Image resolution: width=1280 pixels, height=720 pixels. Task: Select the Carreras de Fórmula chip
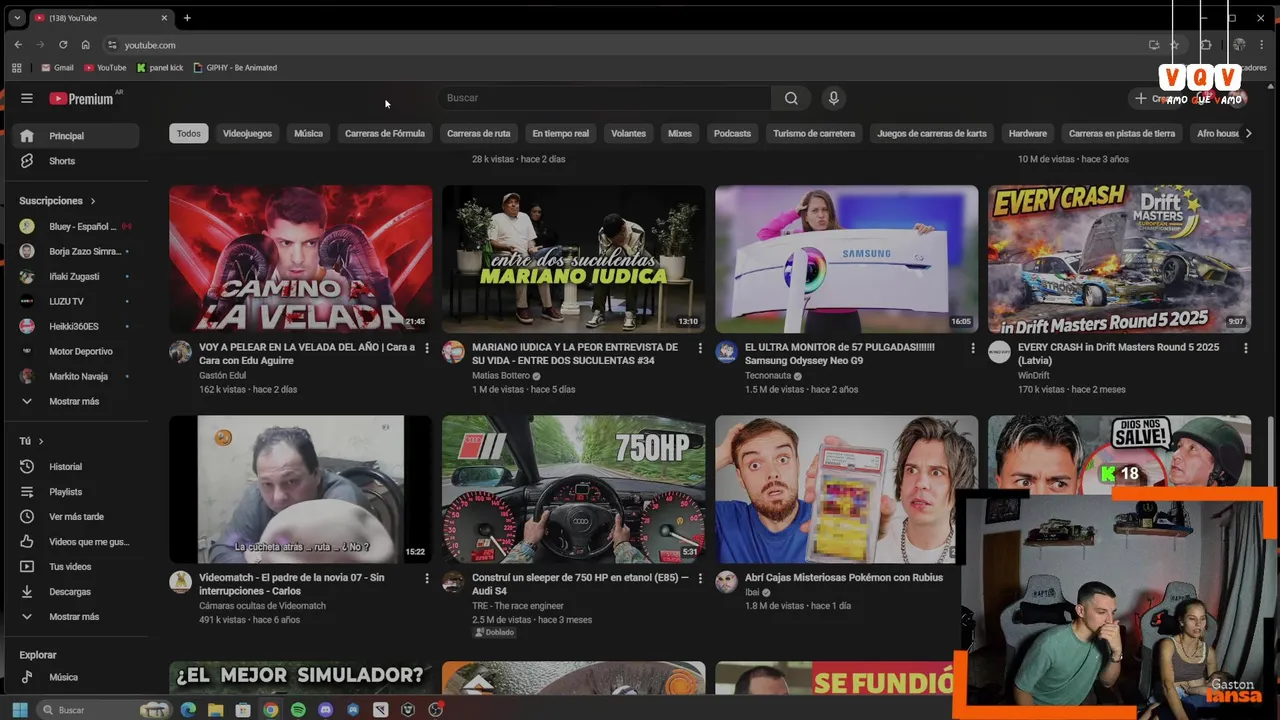tap(385, 133)
